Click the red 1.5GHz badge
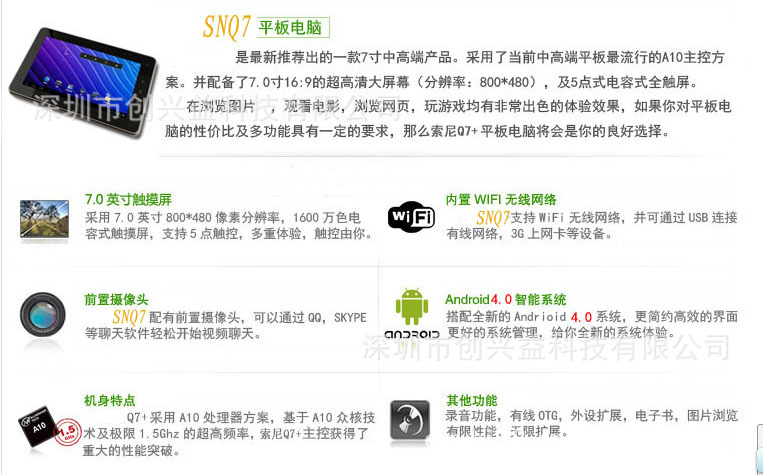Image resolution: width=763 pixels, height=475 pixels. 67,432
